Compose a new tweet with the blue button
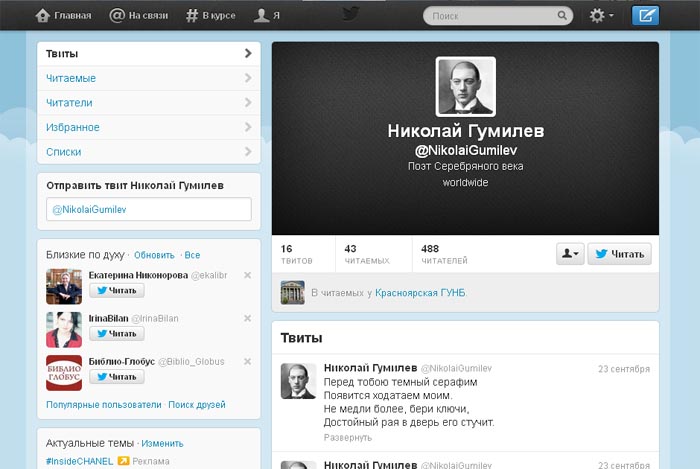 pos(645,16)
